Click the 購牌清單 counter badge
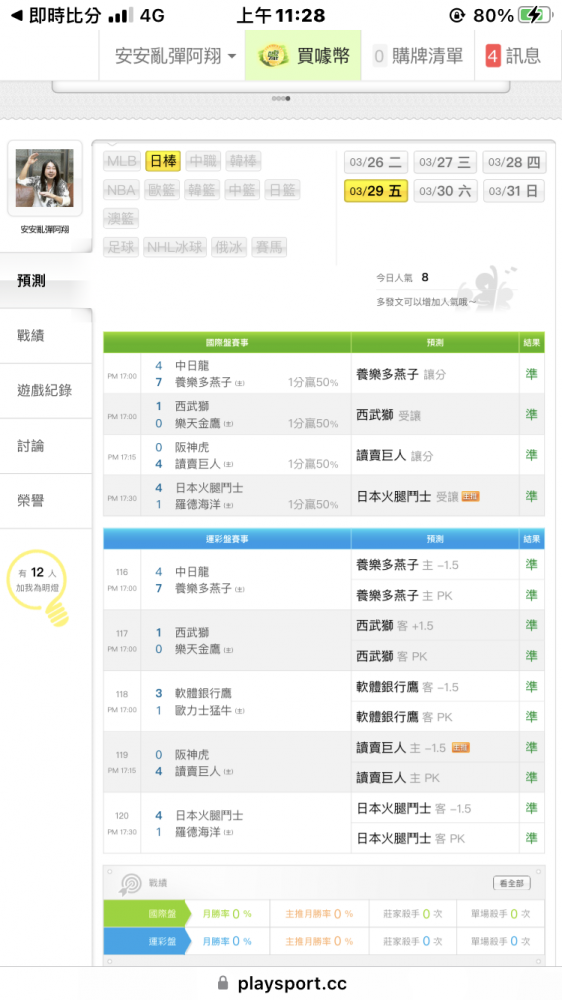 pos(379,56)
